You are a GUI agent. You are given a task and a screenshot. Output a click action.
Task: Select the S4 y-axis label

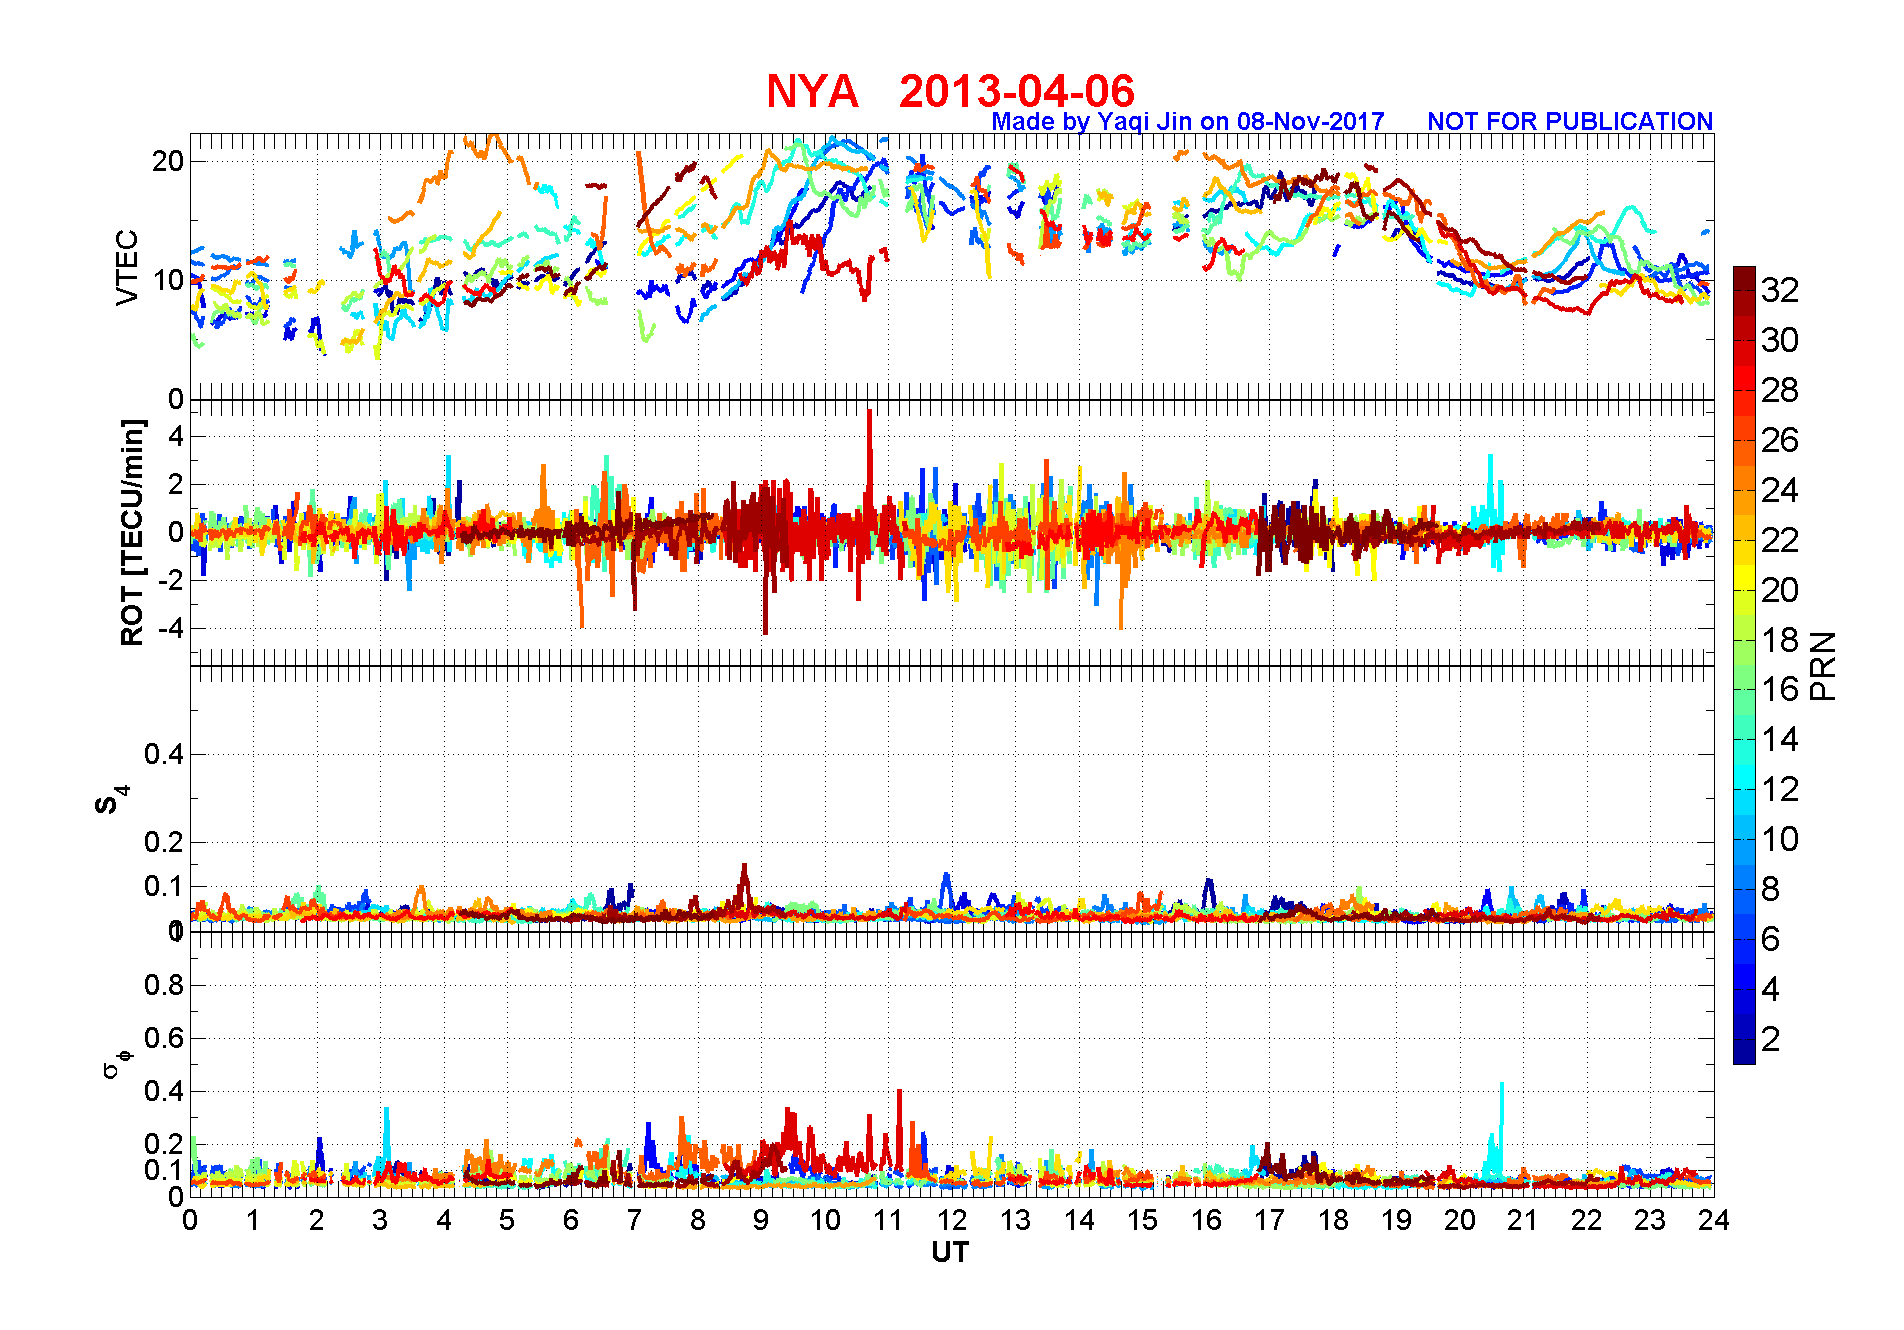(x=111, y=800)
